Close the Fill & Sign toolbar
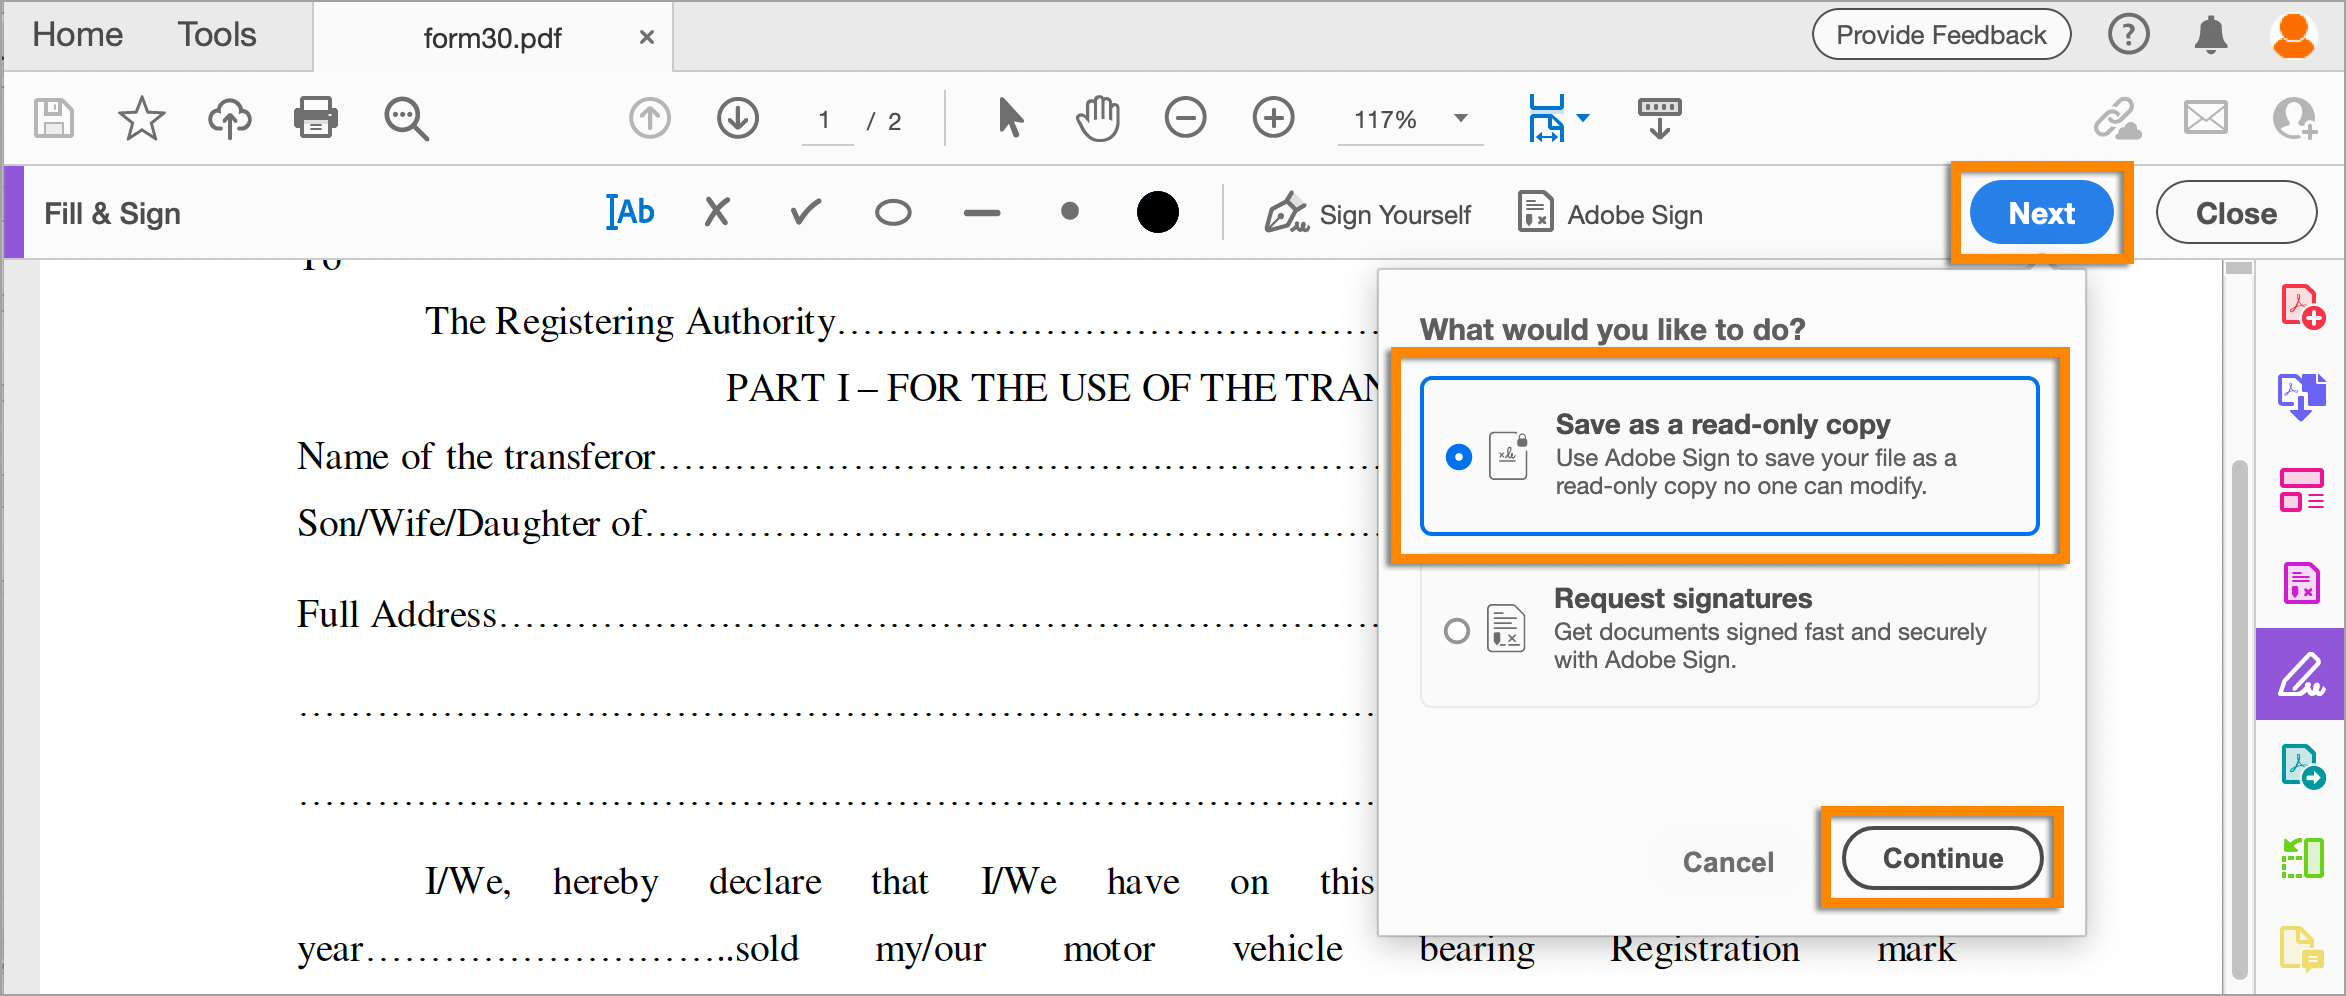This screenshot has width=2346, height=996. tap(2236, 213)
